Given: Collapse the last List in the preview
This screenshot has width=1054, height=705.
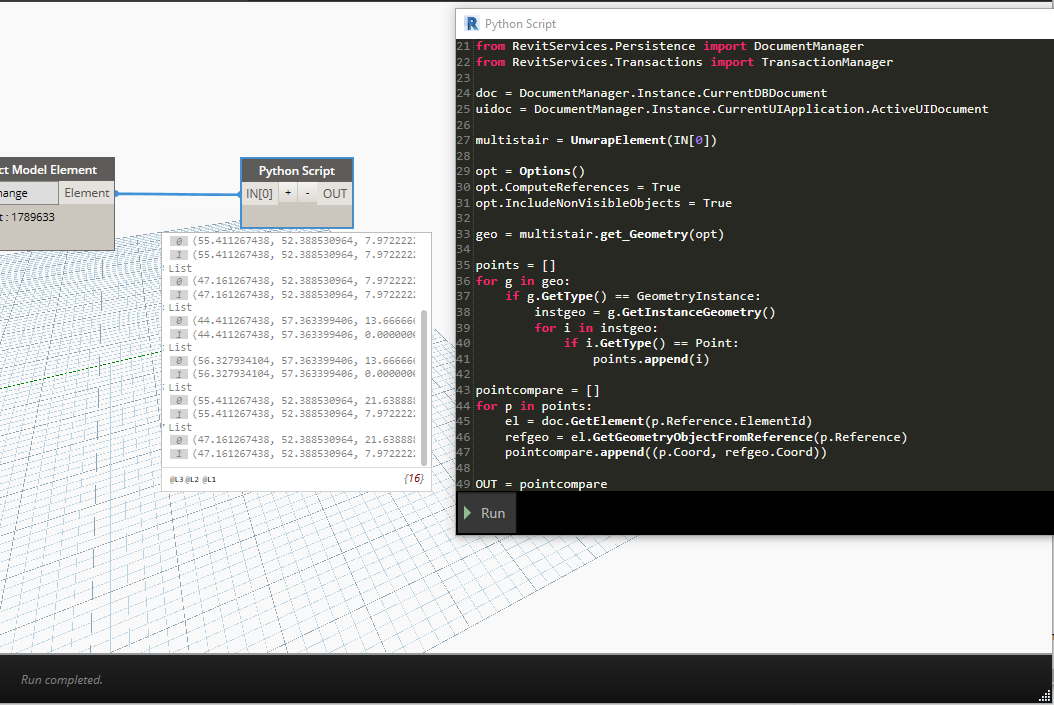Looking at the screenshot, I should click(x=180, y=427).
